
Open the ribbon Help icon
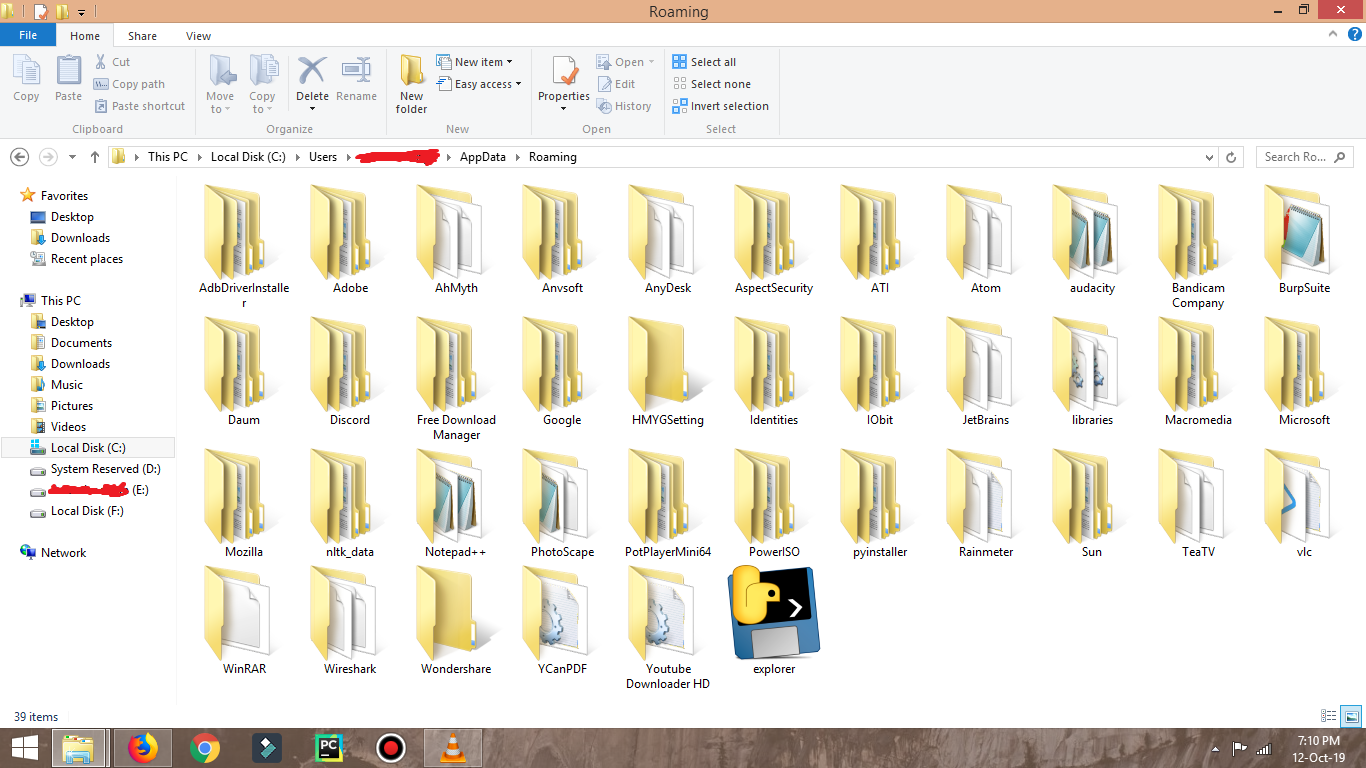(x=1355, y=34)
